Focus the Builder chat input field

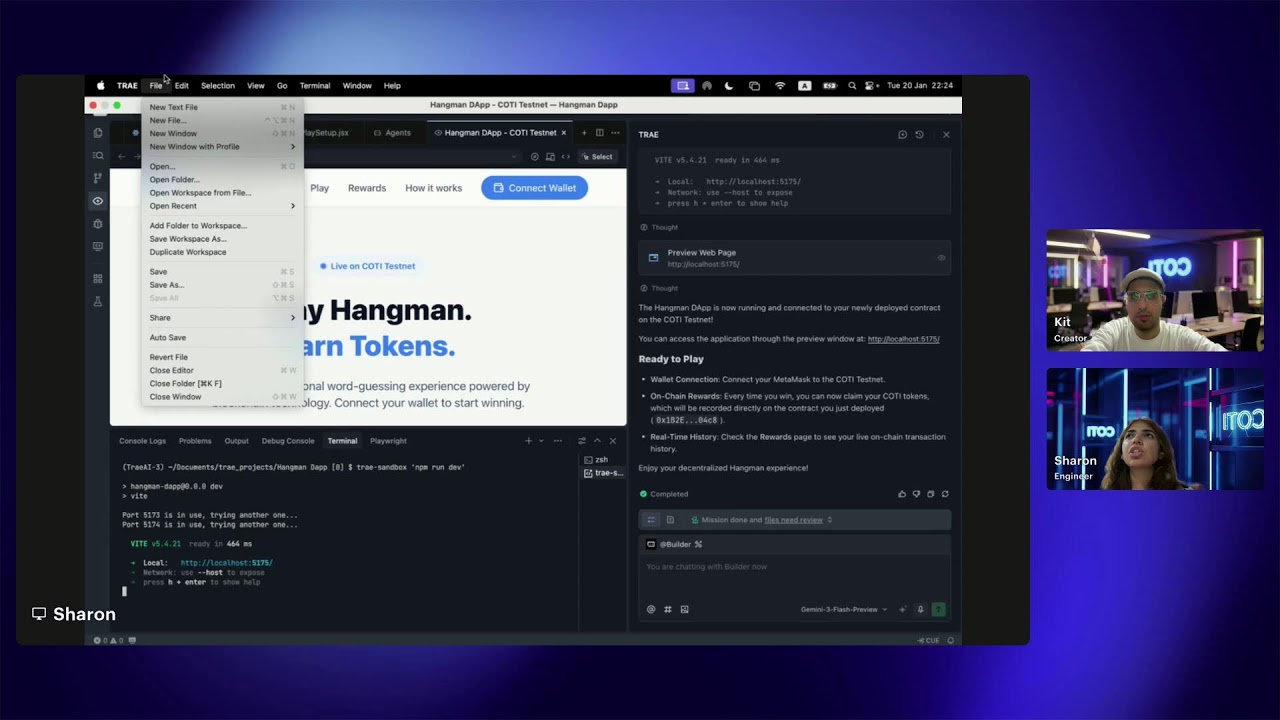pos(795,567)
